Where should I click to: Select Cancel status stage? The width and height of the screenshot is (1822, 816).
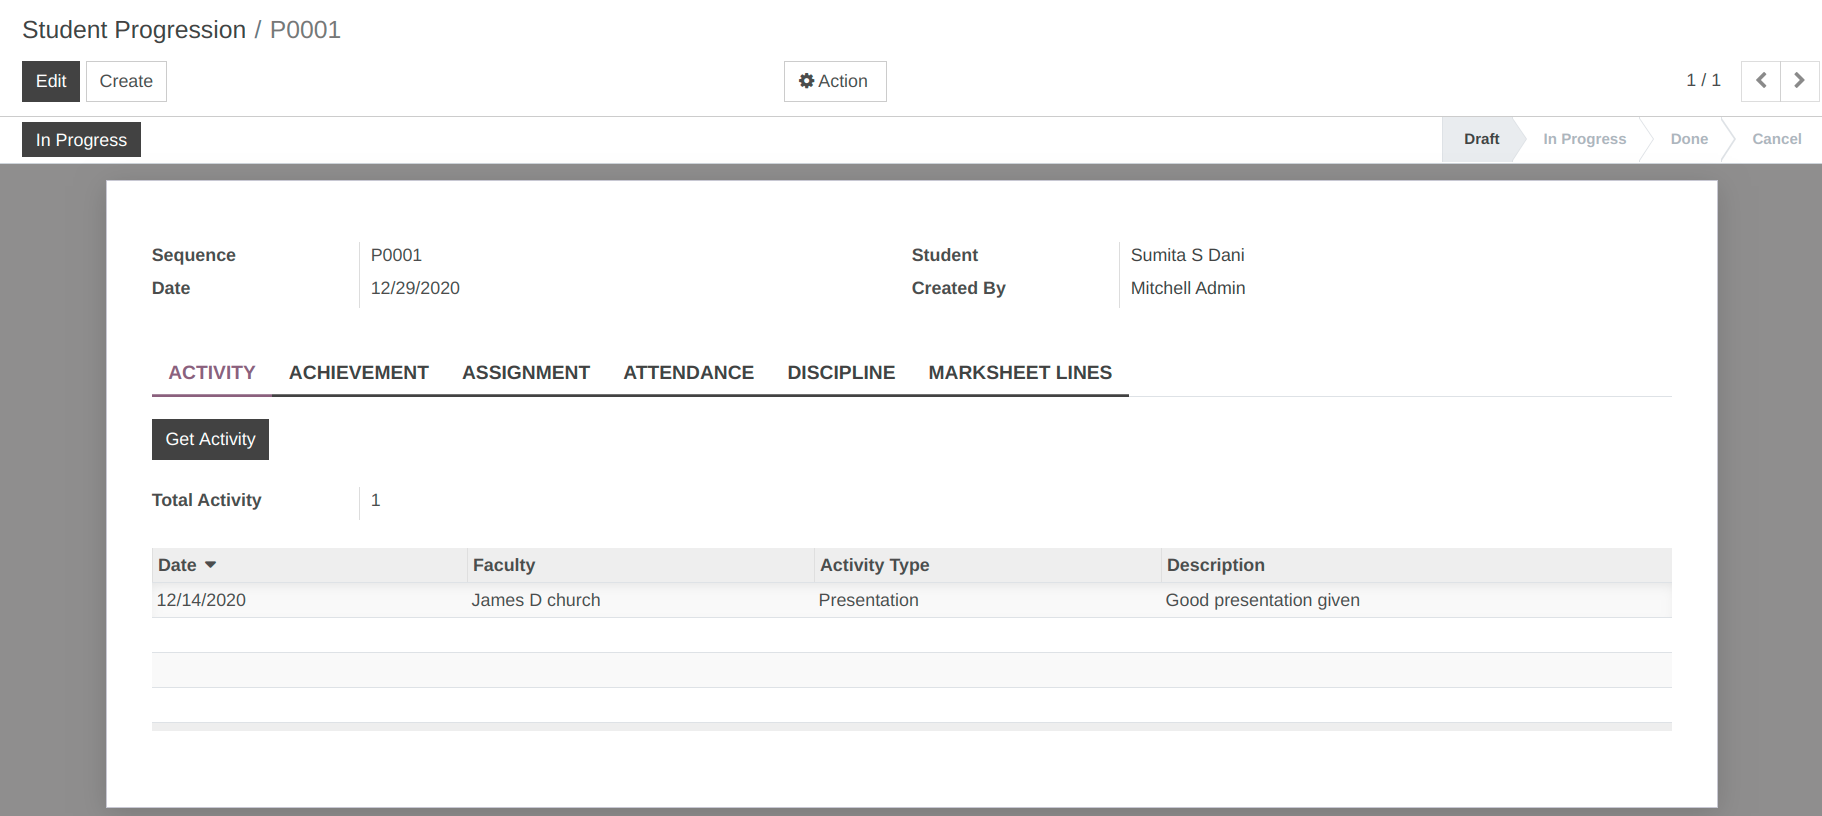1776,139
